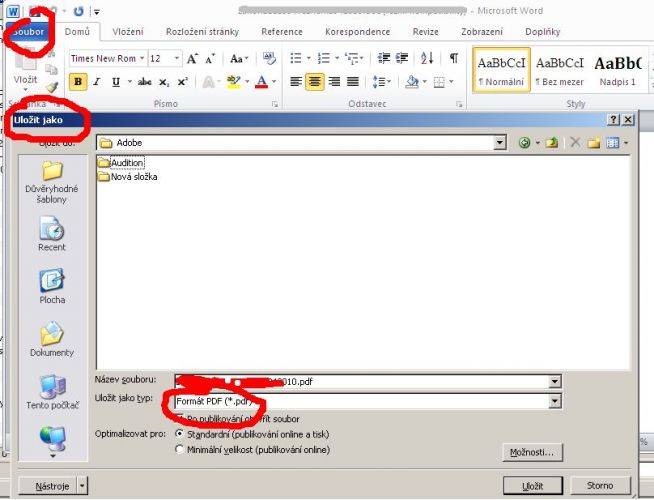Switch to the Vložení tab
Screen dimensions: 654x500
tap(128, 32)
